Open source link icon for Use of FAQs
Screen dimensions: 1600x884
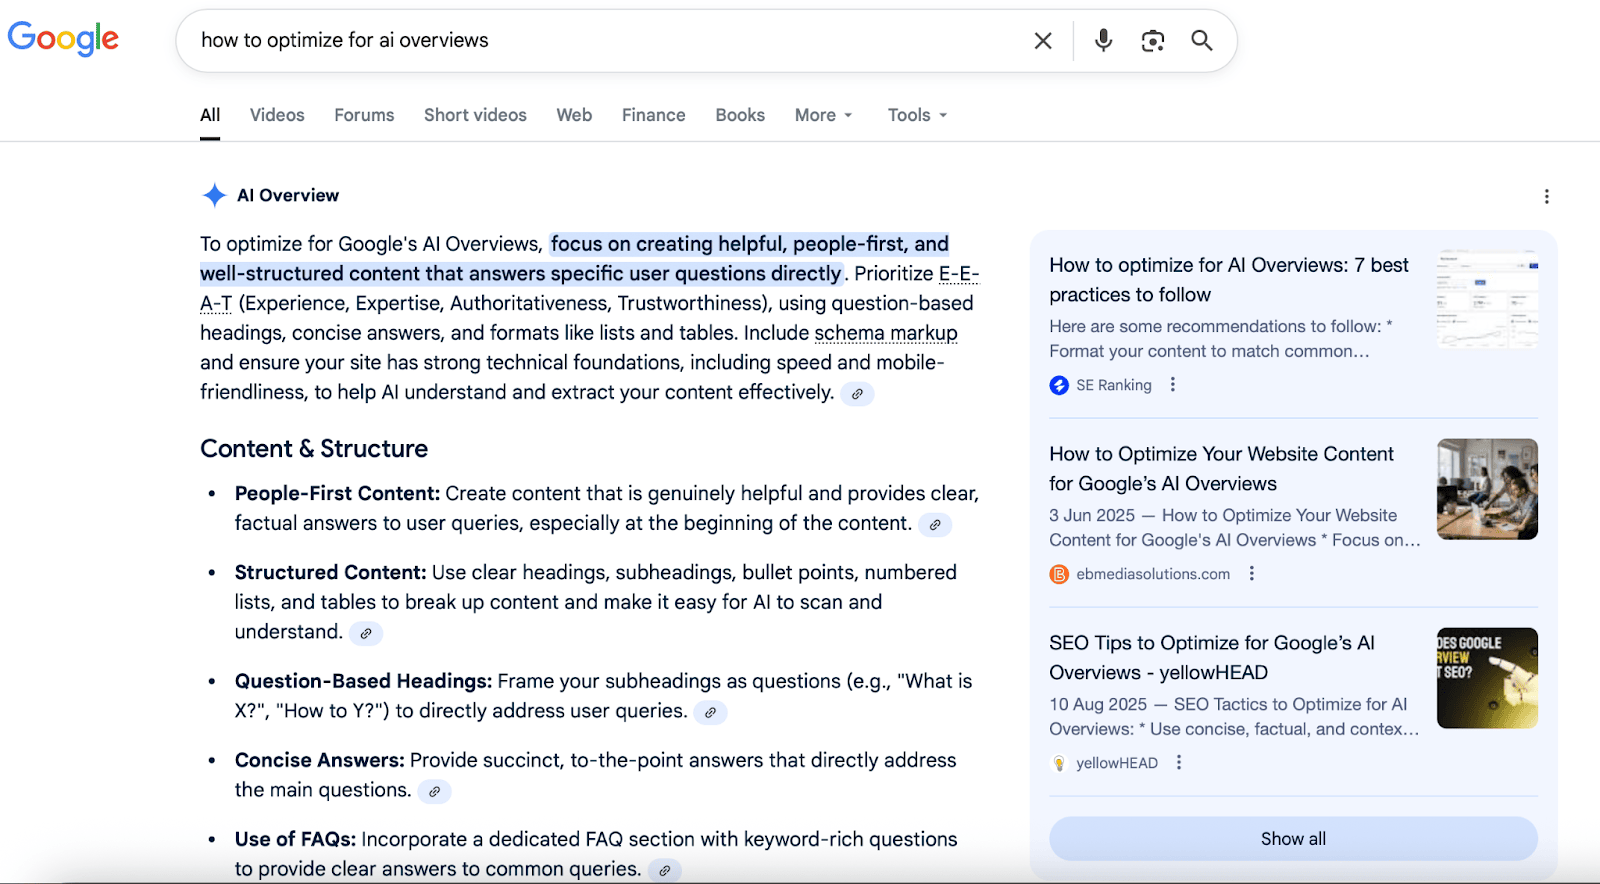point(664,871)
